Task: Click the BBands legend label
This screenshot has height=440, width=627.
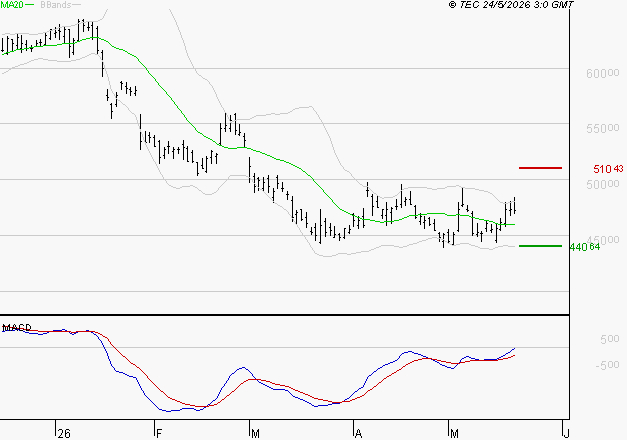Action: (x=56, y=4)
